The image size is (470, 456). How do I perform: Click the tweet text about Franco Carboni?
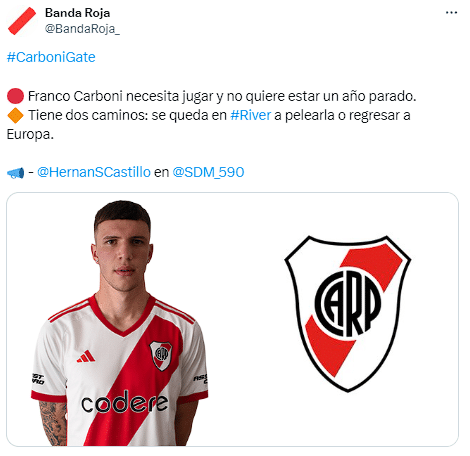click(222, 96)
